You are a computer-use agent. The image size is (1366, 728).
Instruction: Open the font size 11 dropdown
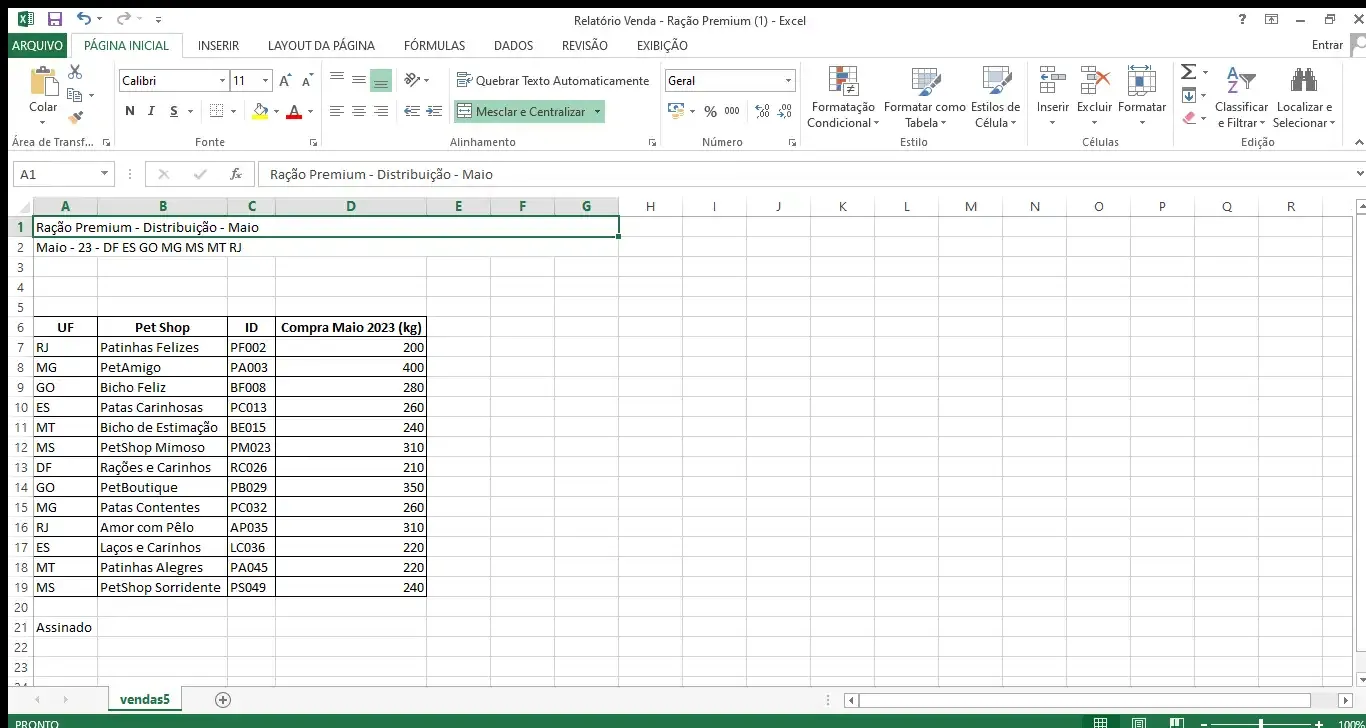(265, 81)
